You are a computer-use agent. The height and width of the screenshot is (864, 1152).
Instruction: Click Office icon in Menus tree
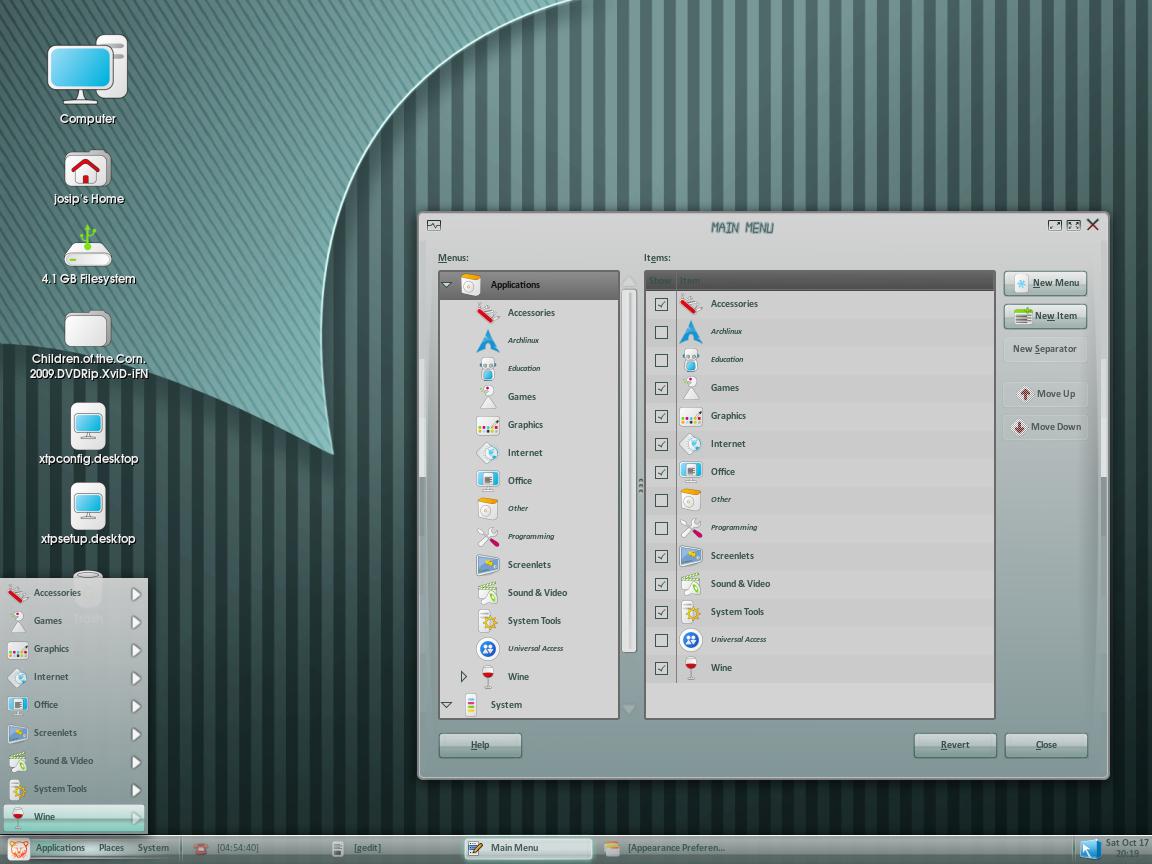point(488,480)
